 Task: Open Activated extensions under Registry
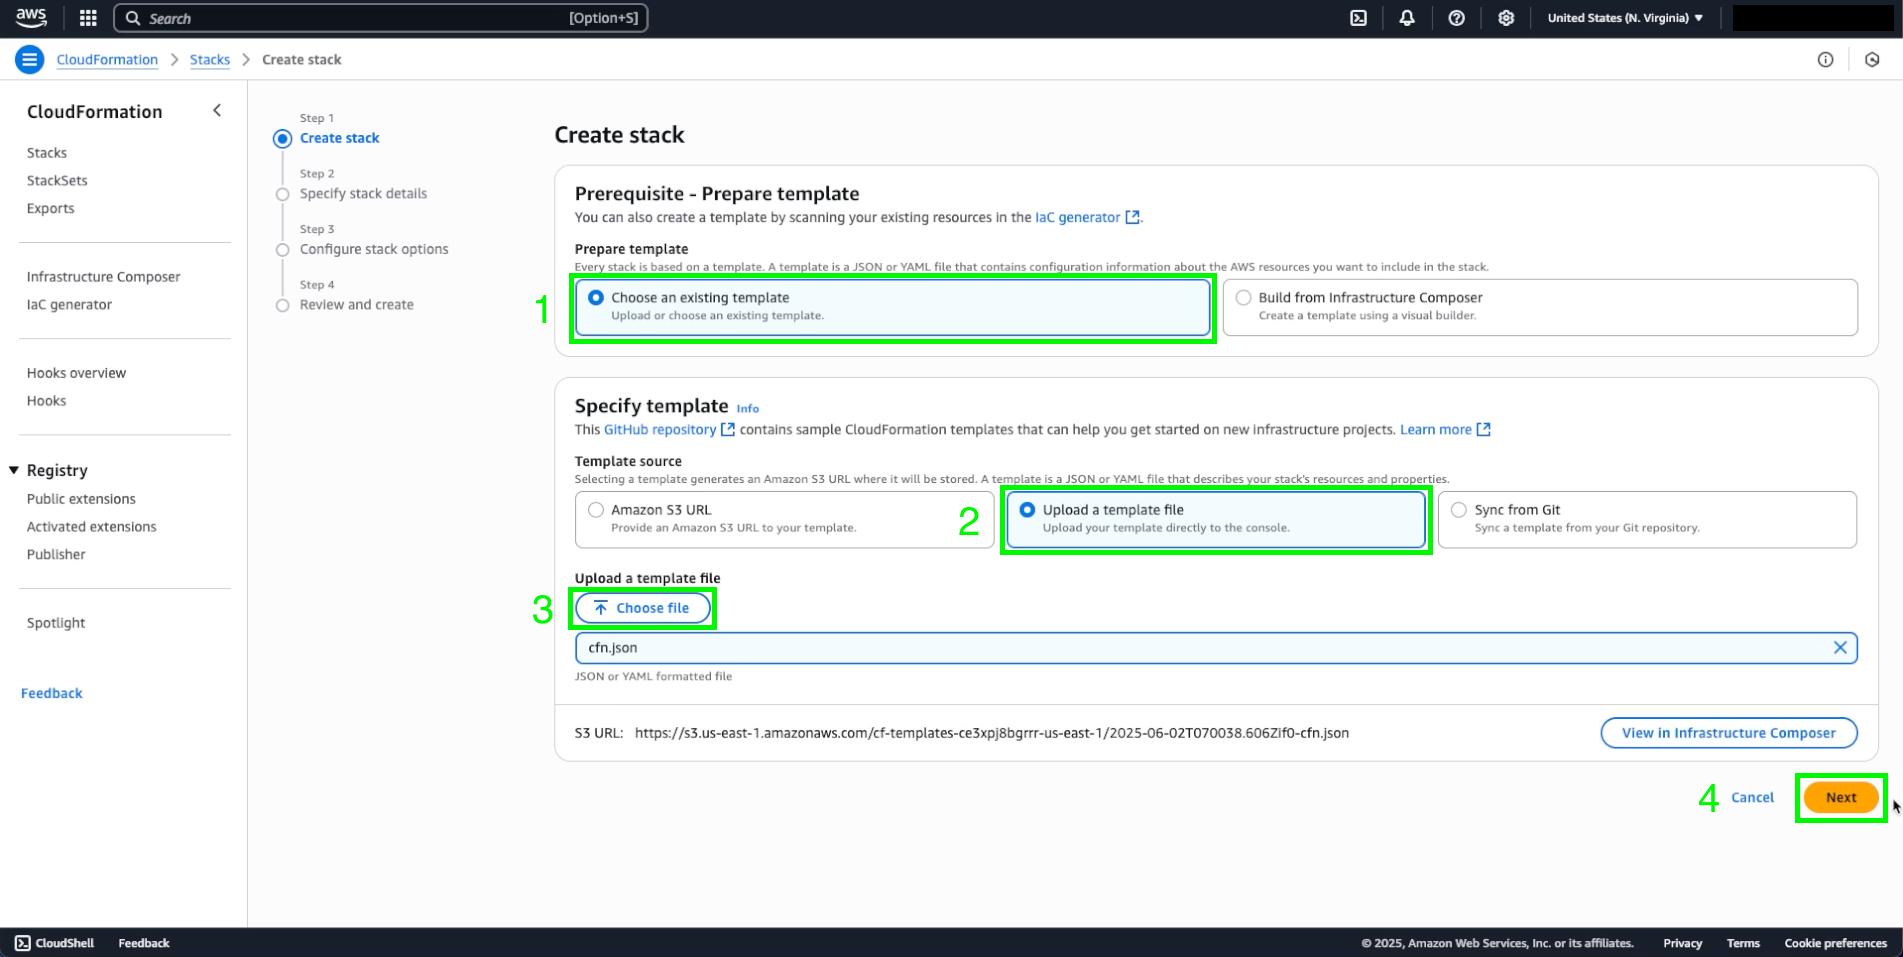coord(92,527)
